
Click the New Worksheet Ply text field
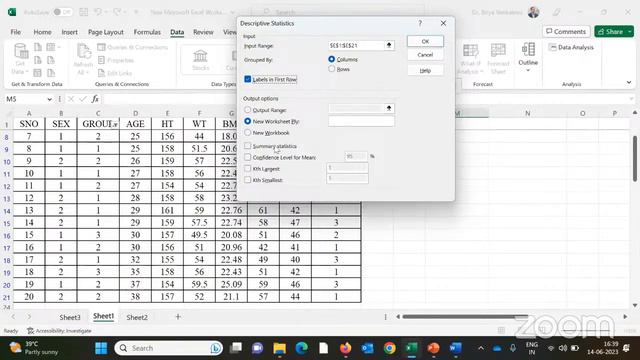pyautogui.click(x=361, y=121)
